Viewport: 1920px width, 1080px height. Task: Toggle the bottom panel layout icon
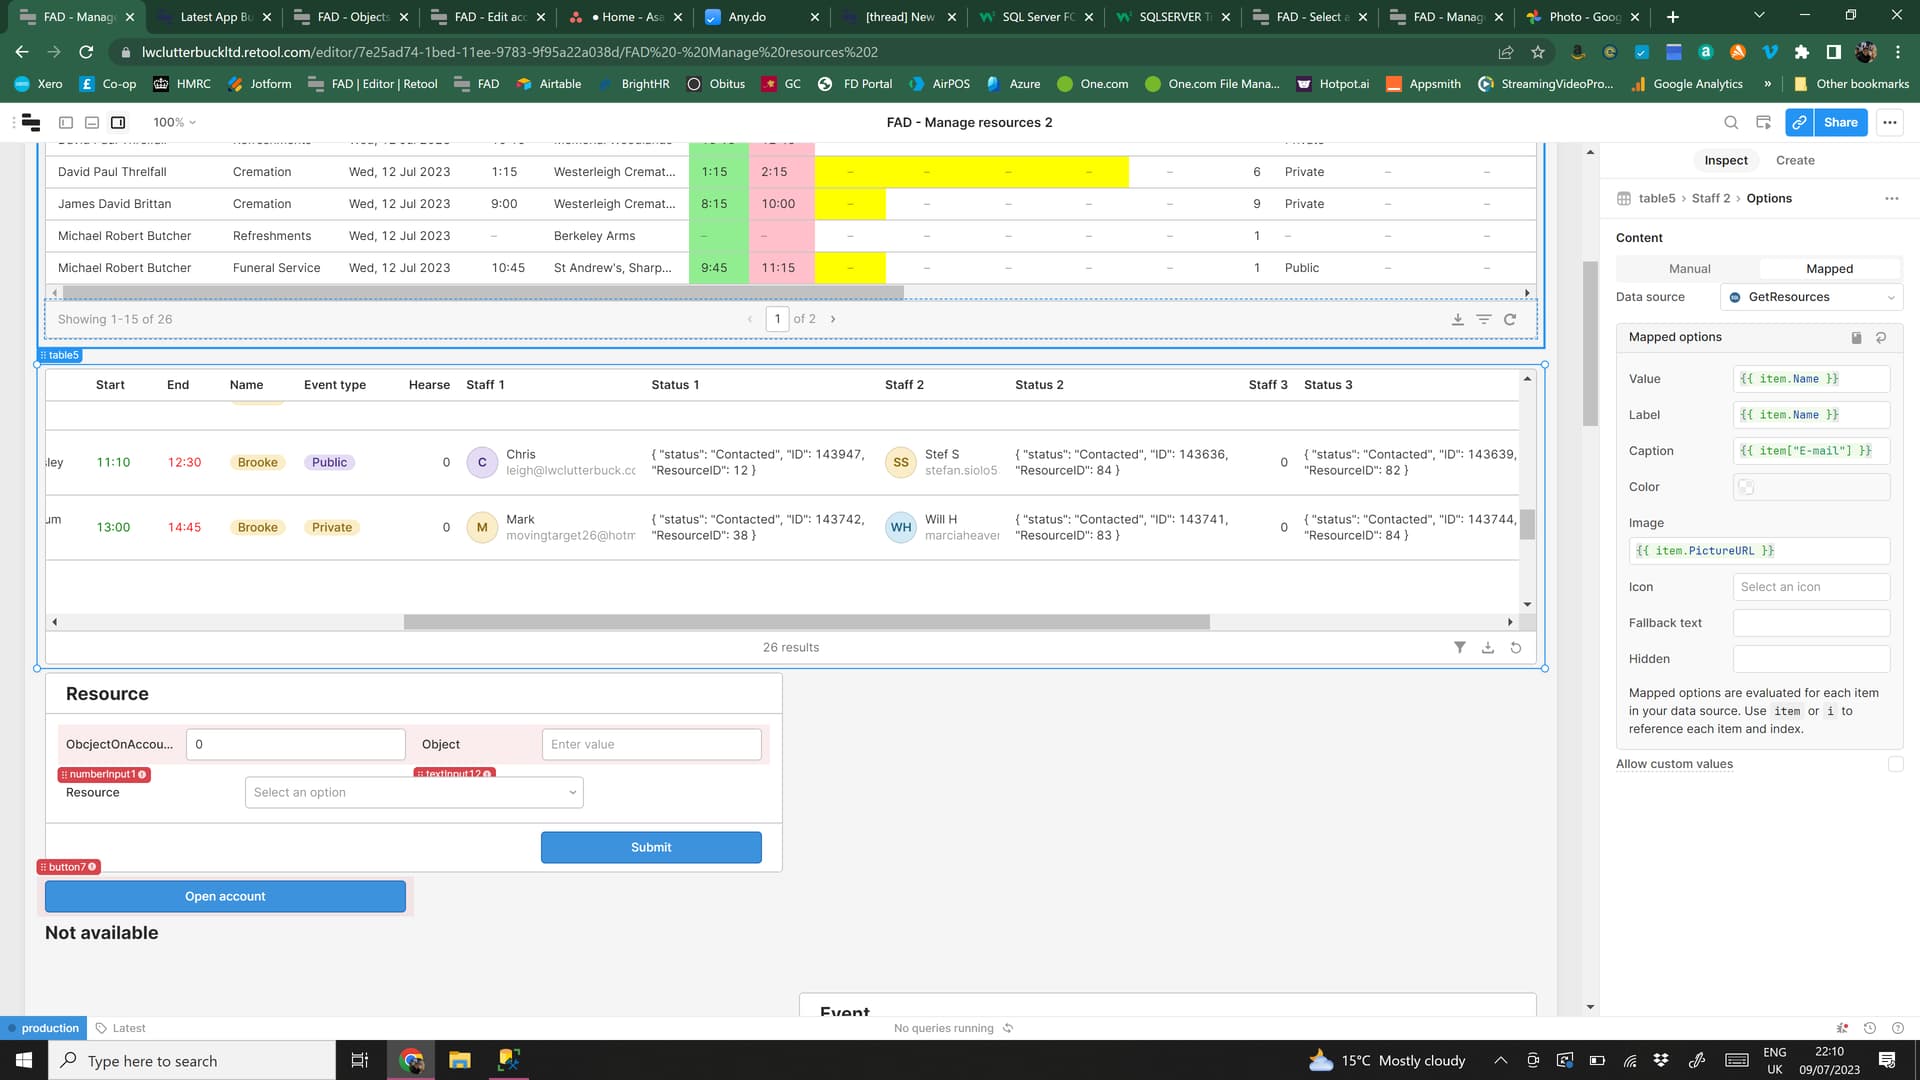pos(92,122)
